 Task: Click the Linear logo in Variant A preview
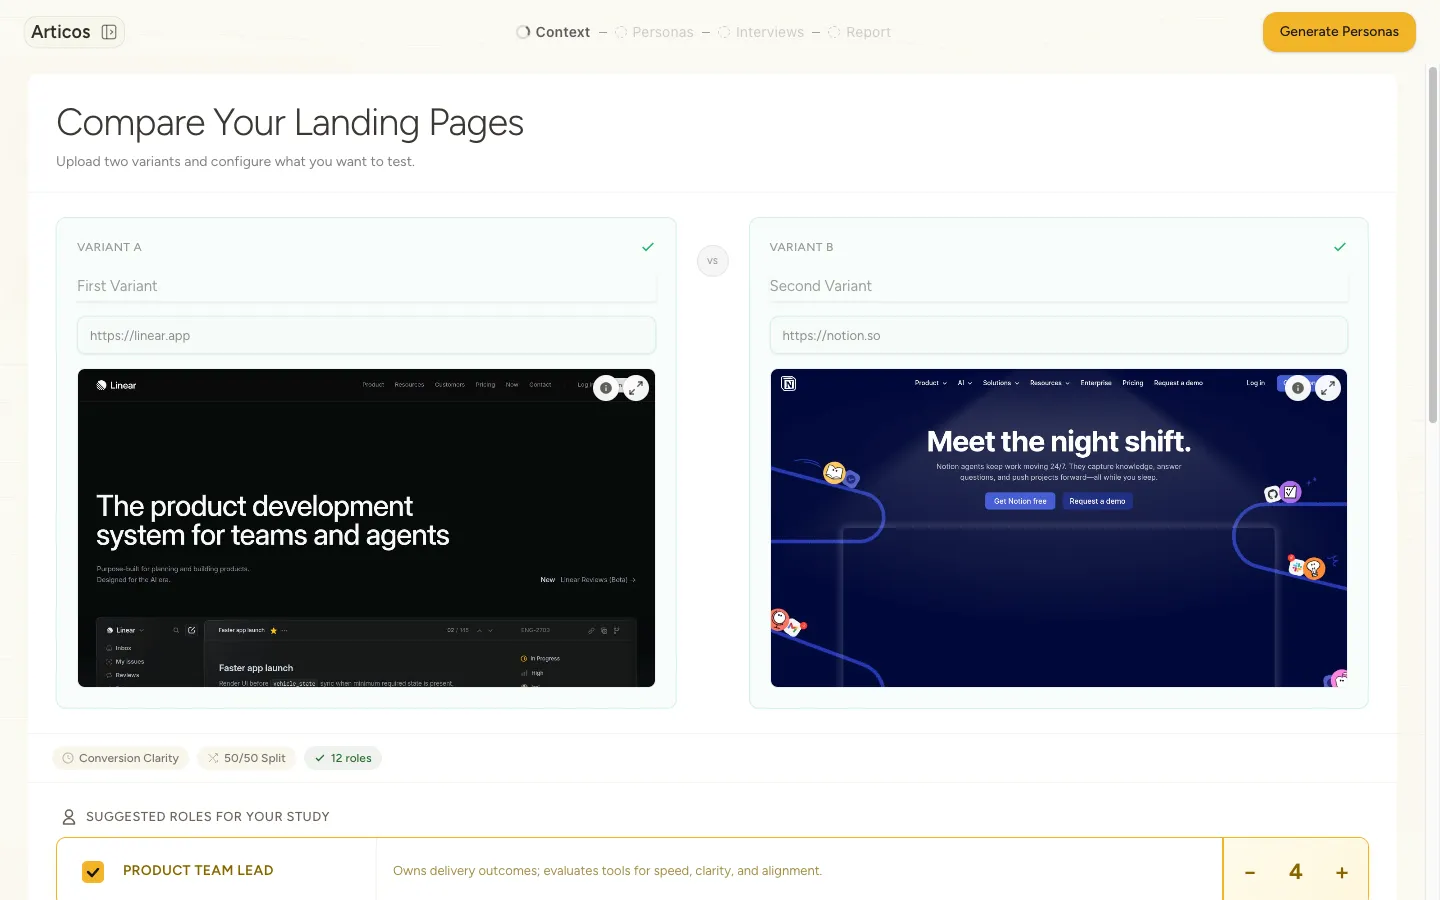pos(116,385)
